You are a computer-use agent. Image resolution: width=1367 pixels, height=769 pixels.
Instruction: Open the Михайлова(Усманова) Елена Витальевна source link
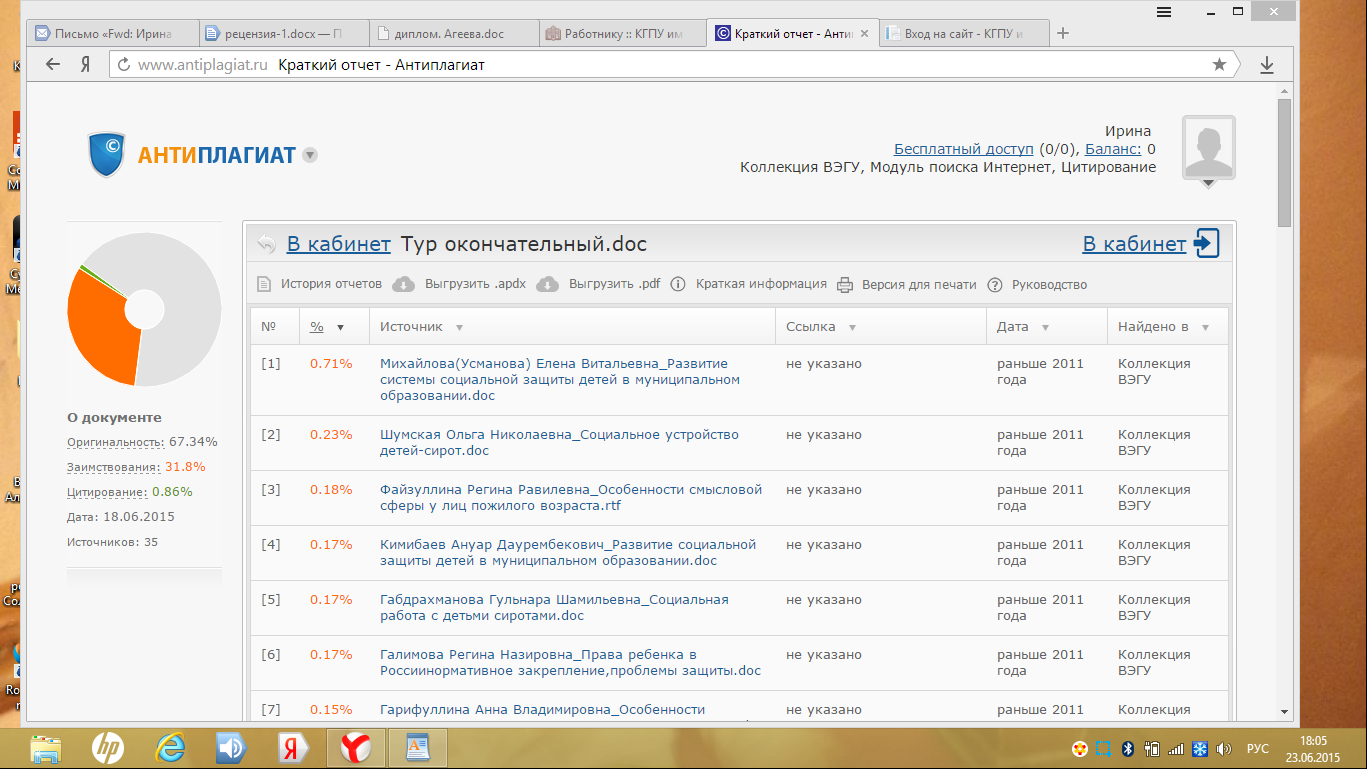[554, 364]
